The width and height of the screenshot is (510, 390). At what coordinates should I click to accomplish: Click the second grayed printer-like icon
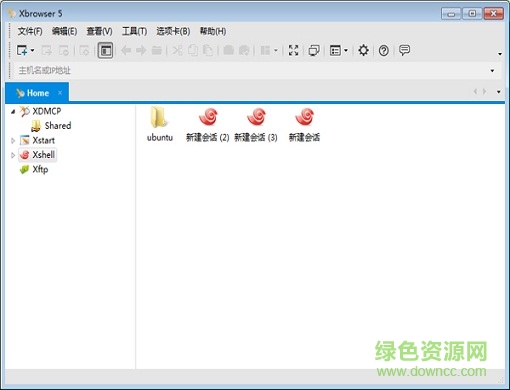click(244, 51)
